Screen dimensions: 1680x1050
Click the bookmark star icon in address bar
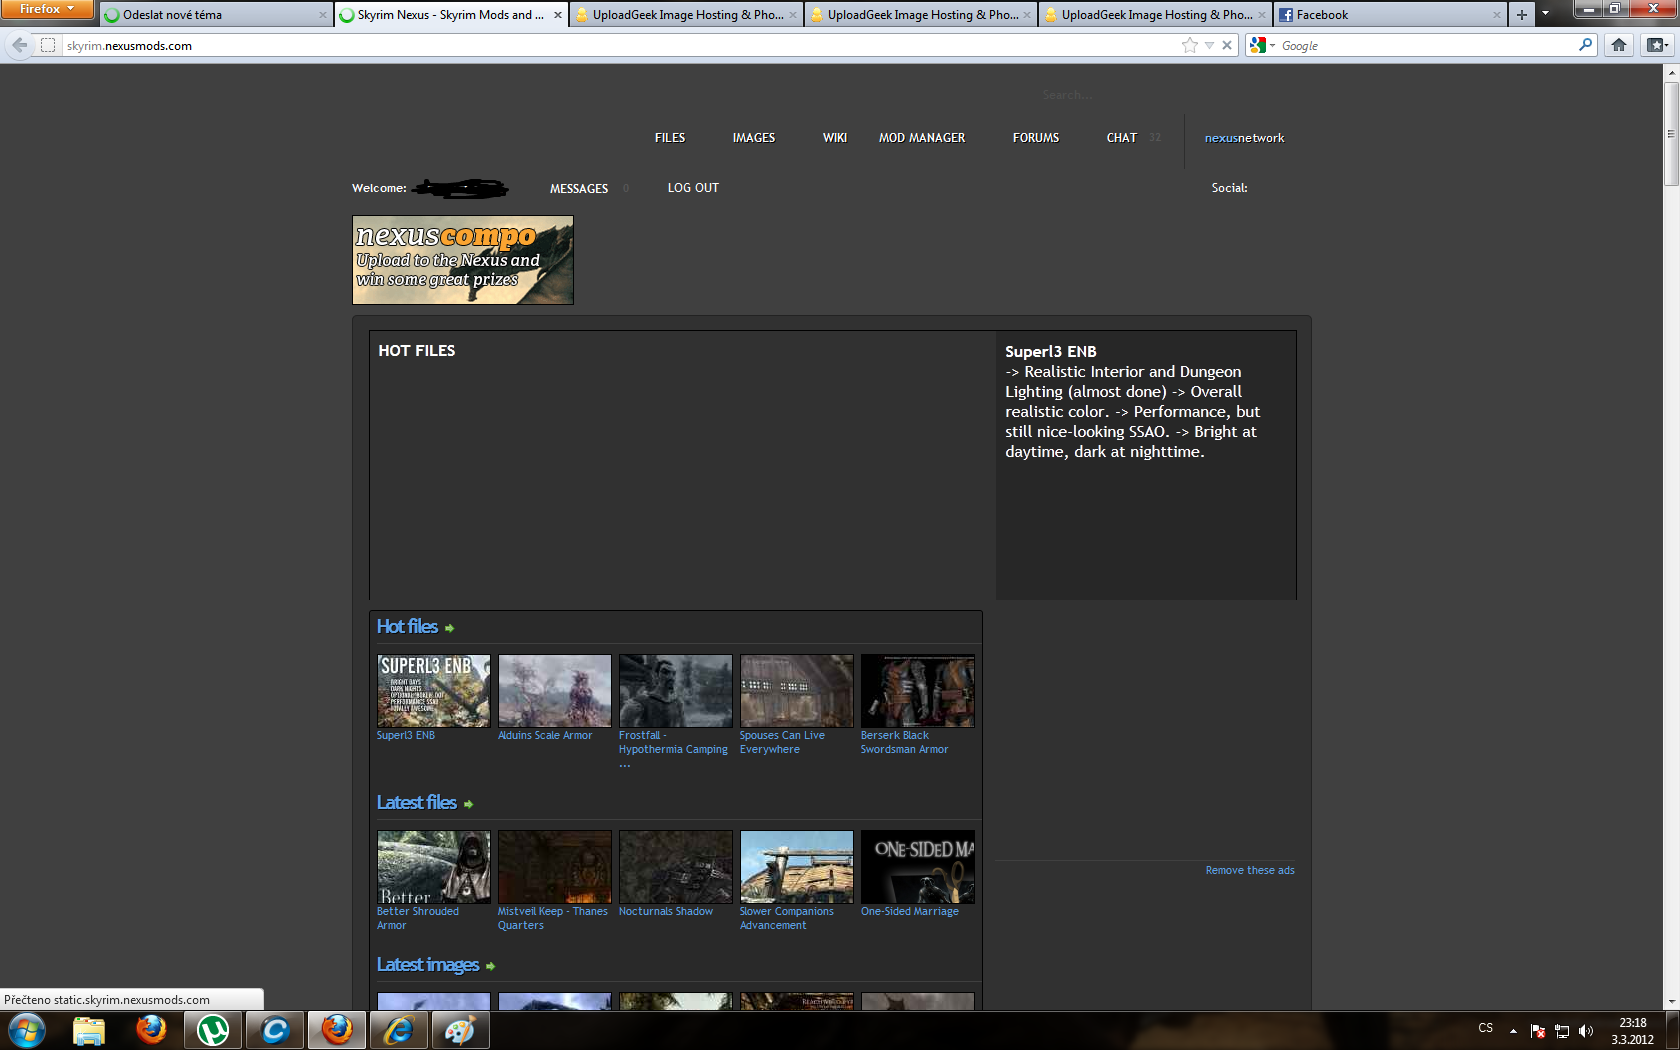[x=1189, y=45]
